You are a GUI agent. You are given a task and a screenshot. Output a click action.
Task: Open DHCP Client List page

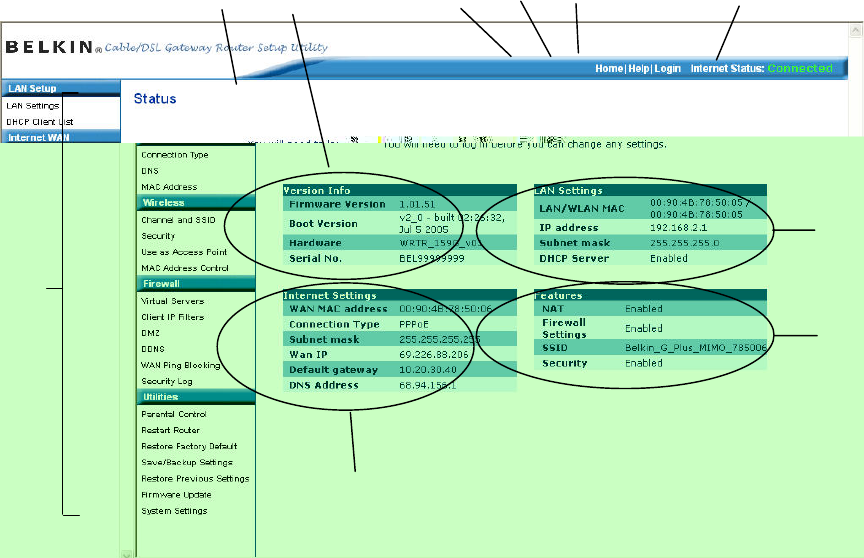(x=40, y=122)
